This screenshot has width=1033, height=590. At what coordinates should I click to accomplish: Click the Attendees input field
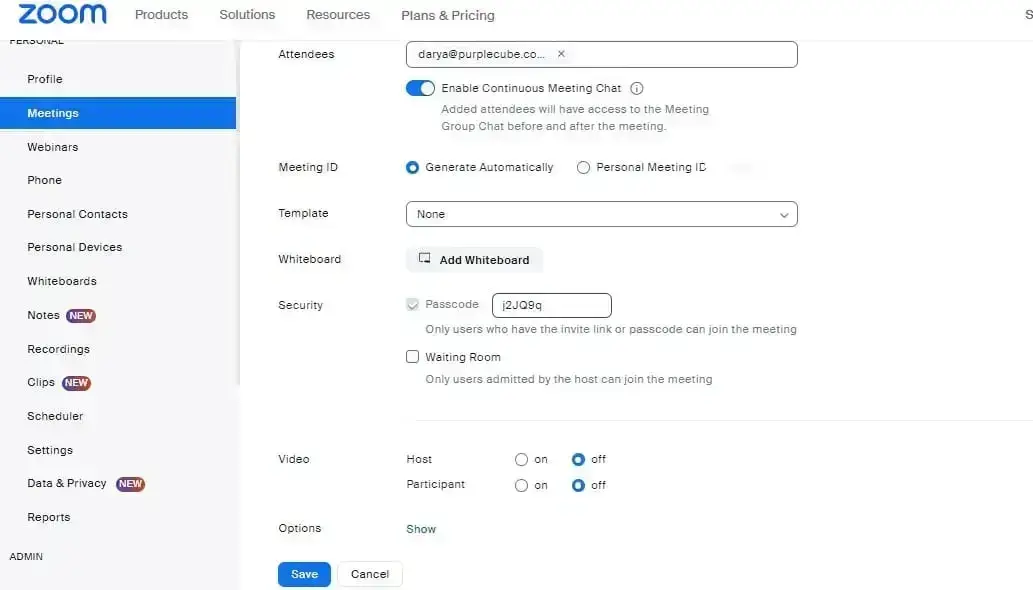click(601, 54)
